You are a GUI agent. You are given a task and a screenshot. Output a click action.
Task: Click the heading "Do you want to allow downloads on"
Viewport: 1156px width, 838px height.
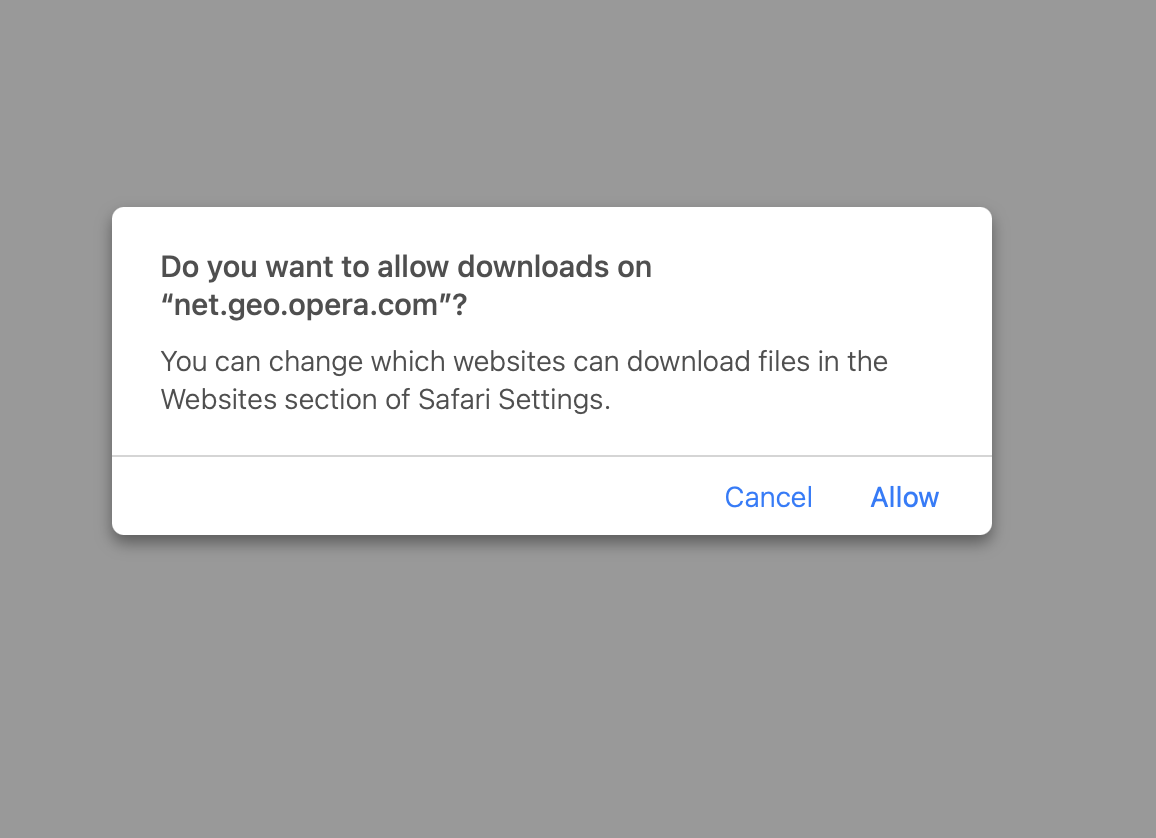point(406,268)
